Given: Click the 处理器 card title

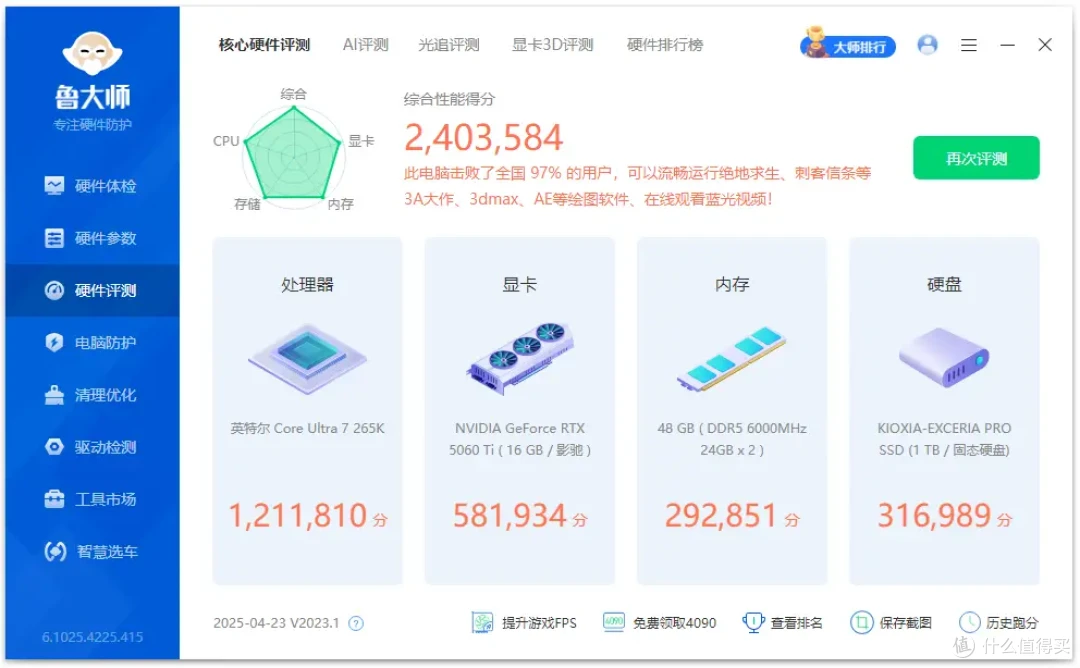Looking at the screenshot, I should click(307, 284).
